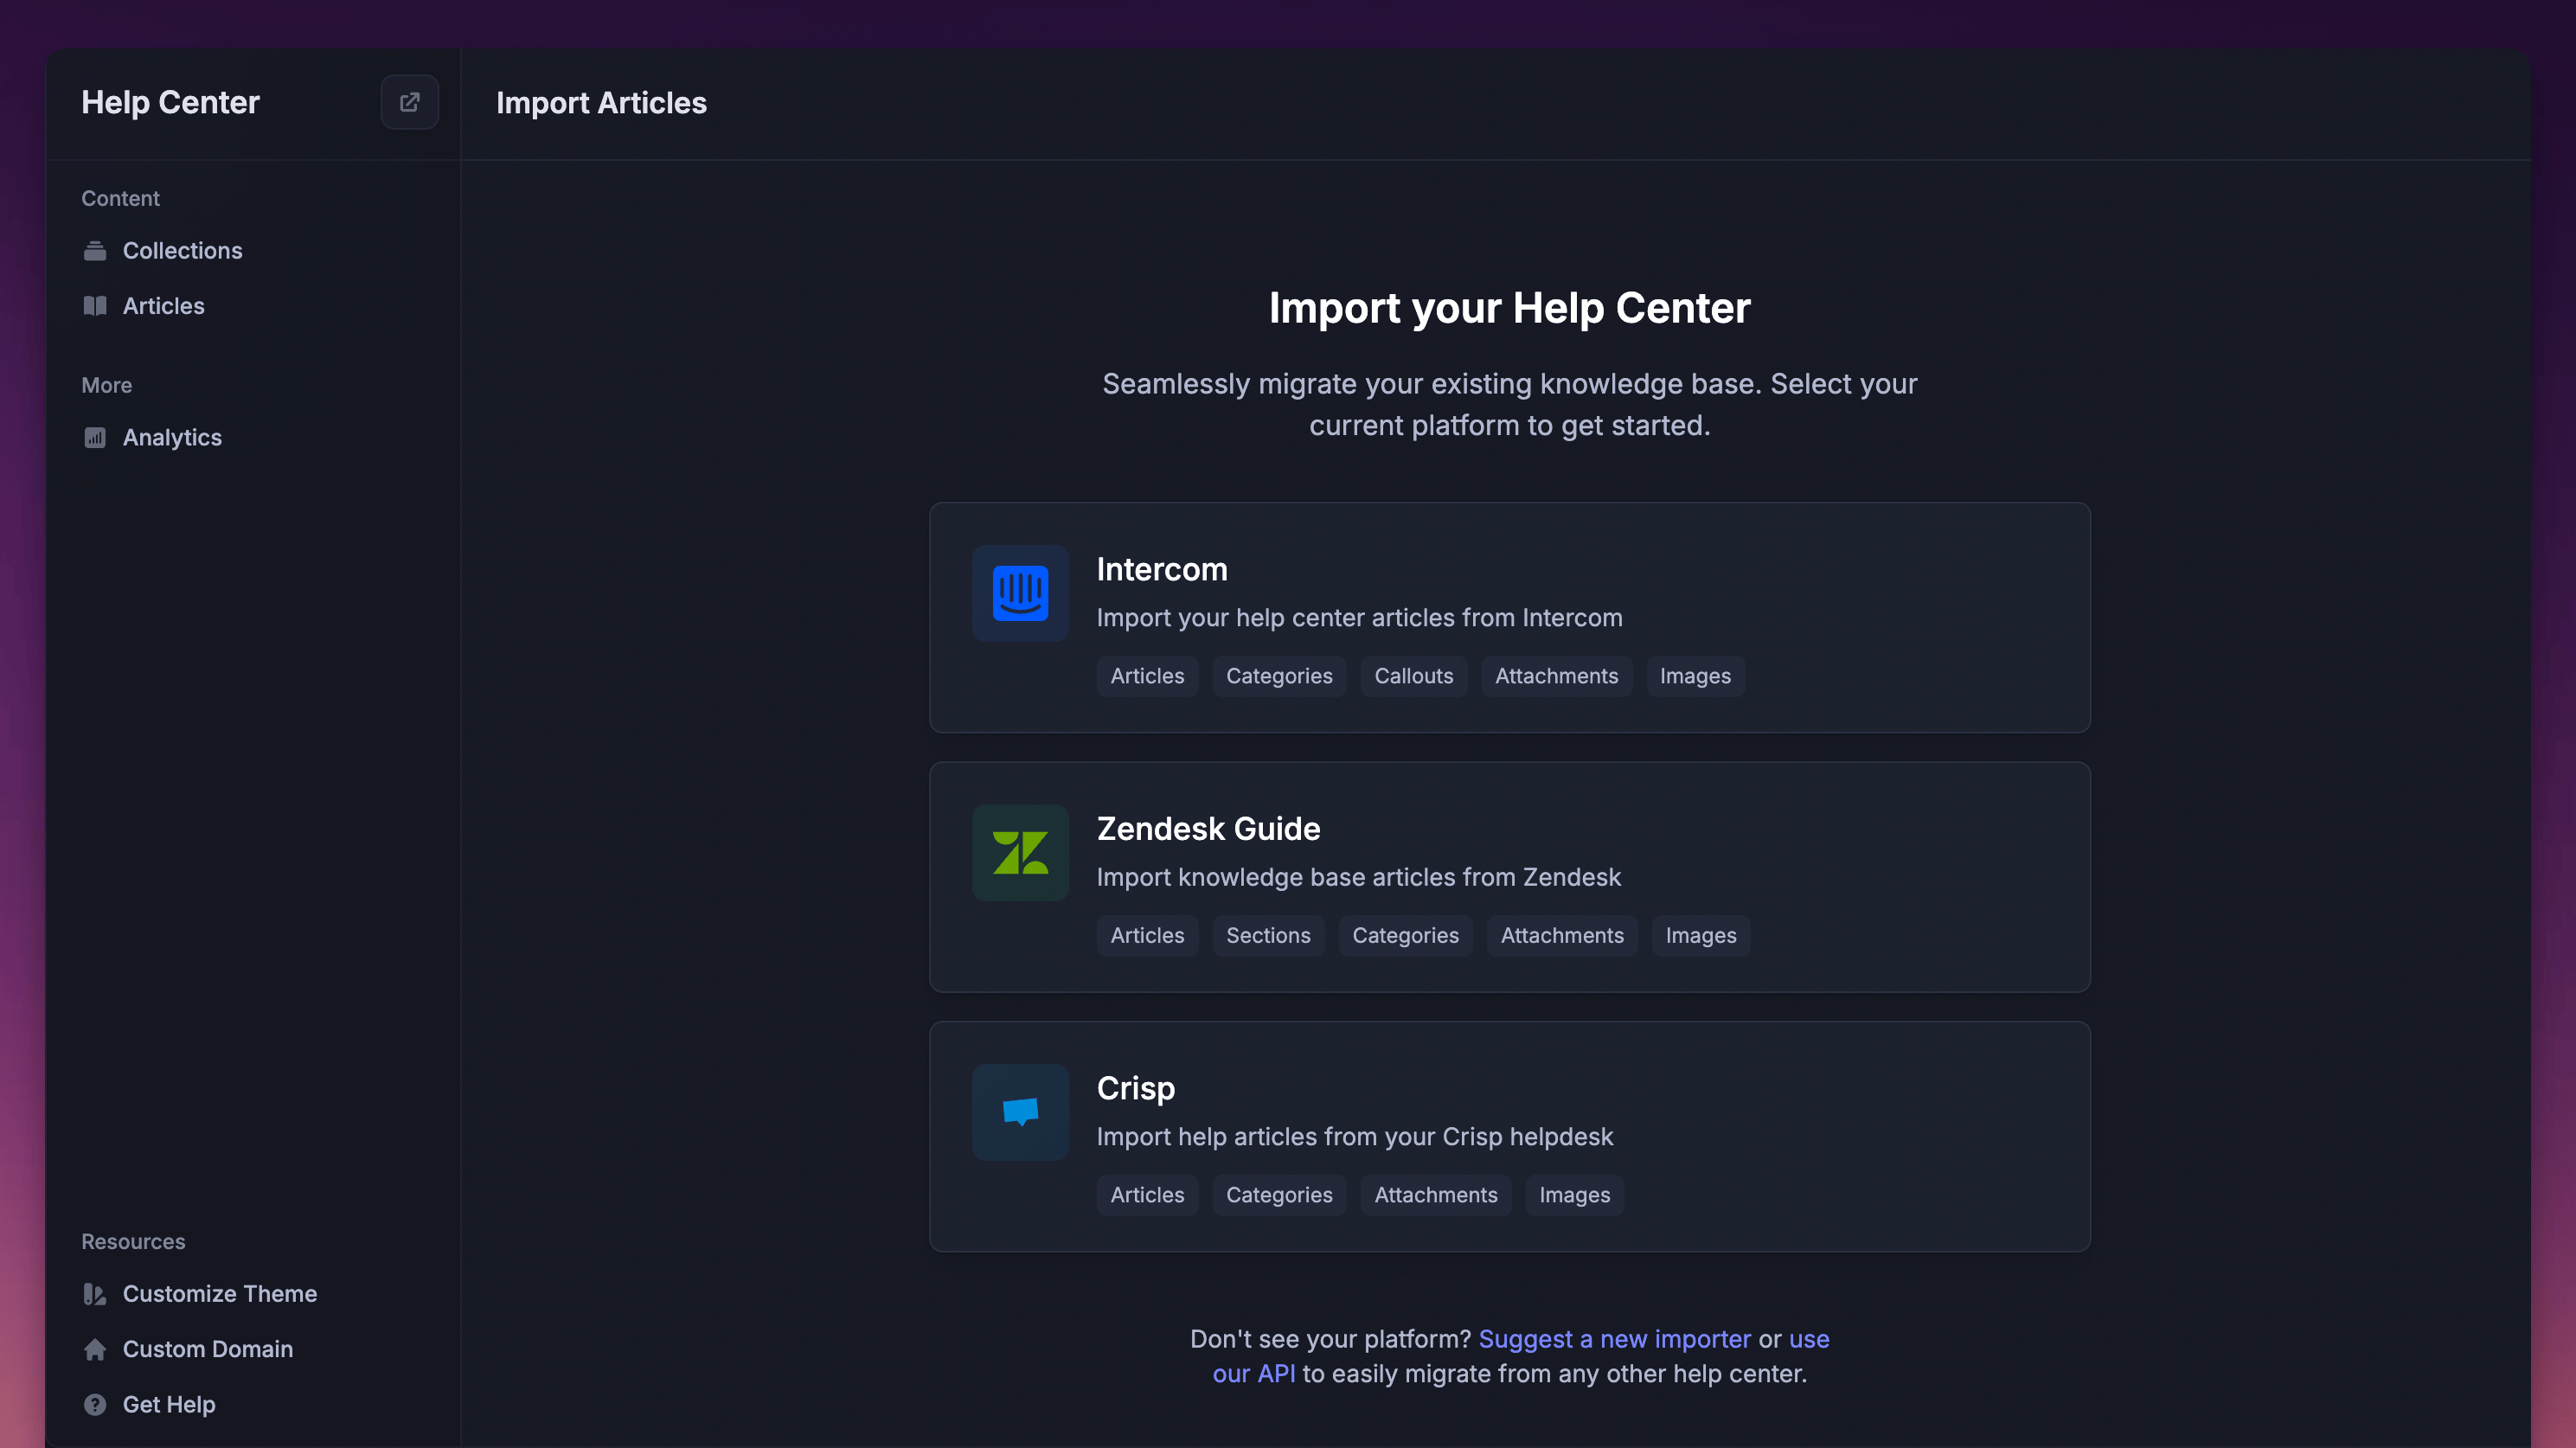Click the Custom Domain house icon
This screenshot has width=2576, height=1448.
[x=95, y=1349]
